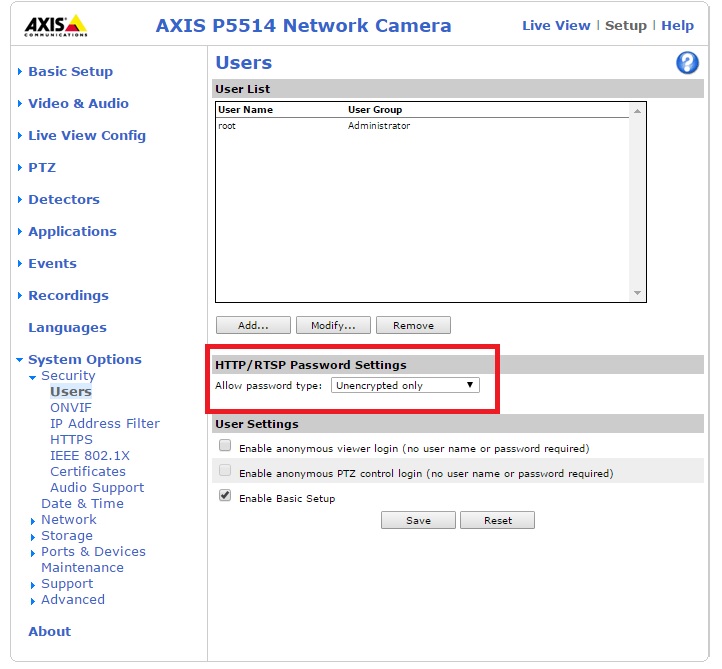
Task: Open the Allow password type dropdown
Action: [x=405, y=385]
